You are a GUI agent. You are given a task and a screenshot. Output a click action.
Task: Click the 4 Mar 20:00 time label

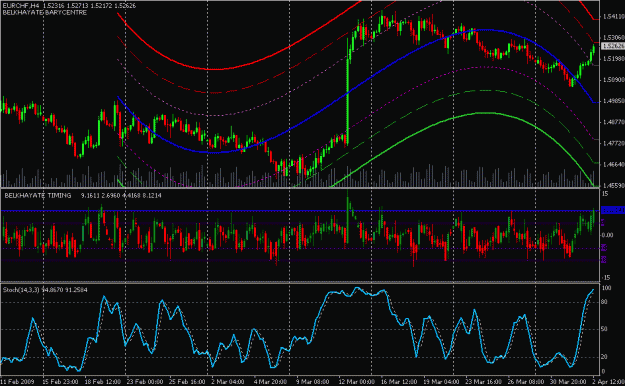[x=270, y=382]
